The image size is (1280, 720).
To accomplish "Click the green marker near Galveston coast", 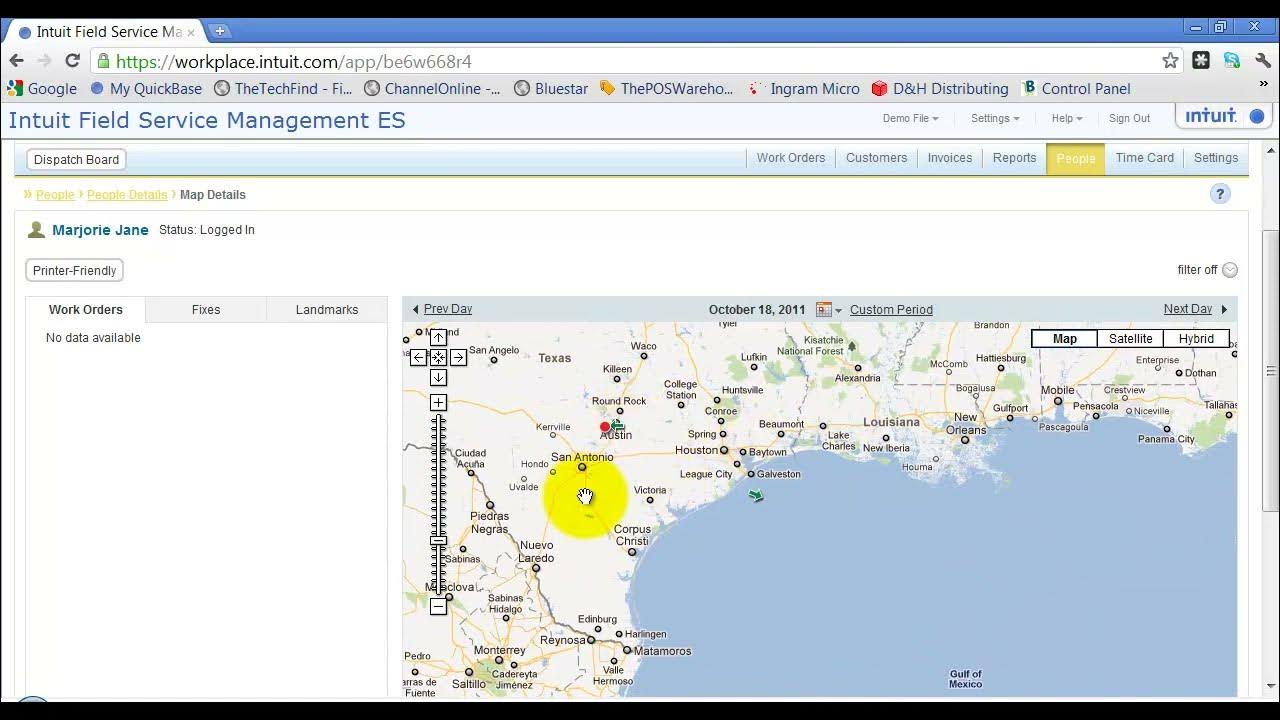I will point(756,495).
